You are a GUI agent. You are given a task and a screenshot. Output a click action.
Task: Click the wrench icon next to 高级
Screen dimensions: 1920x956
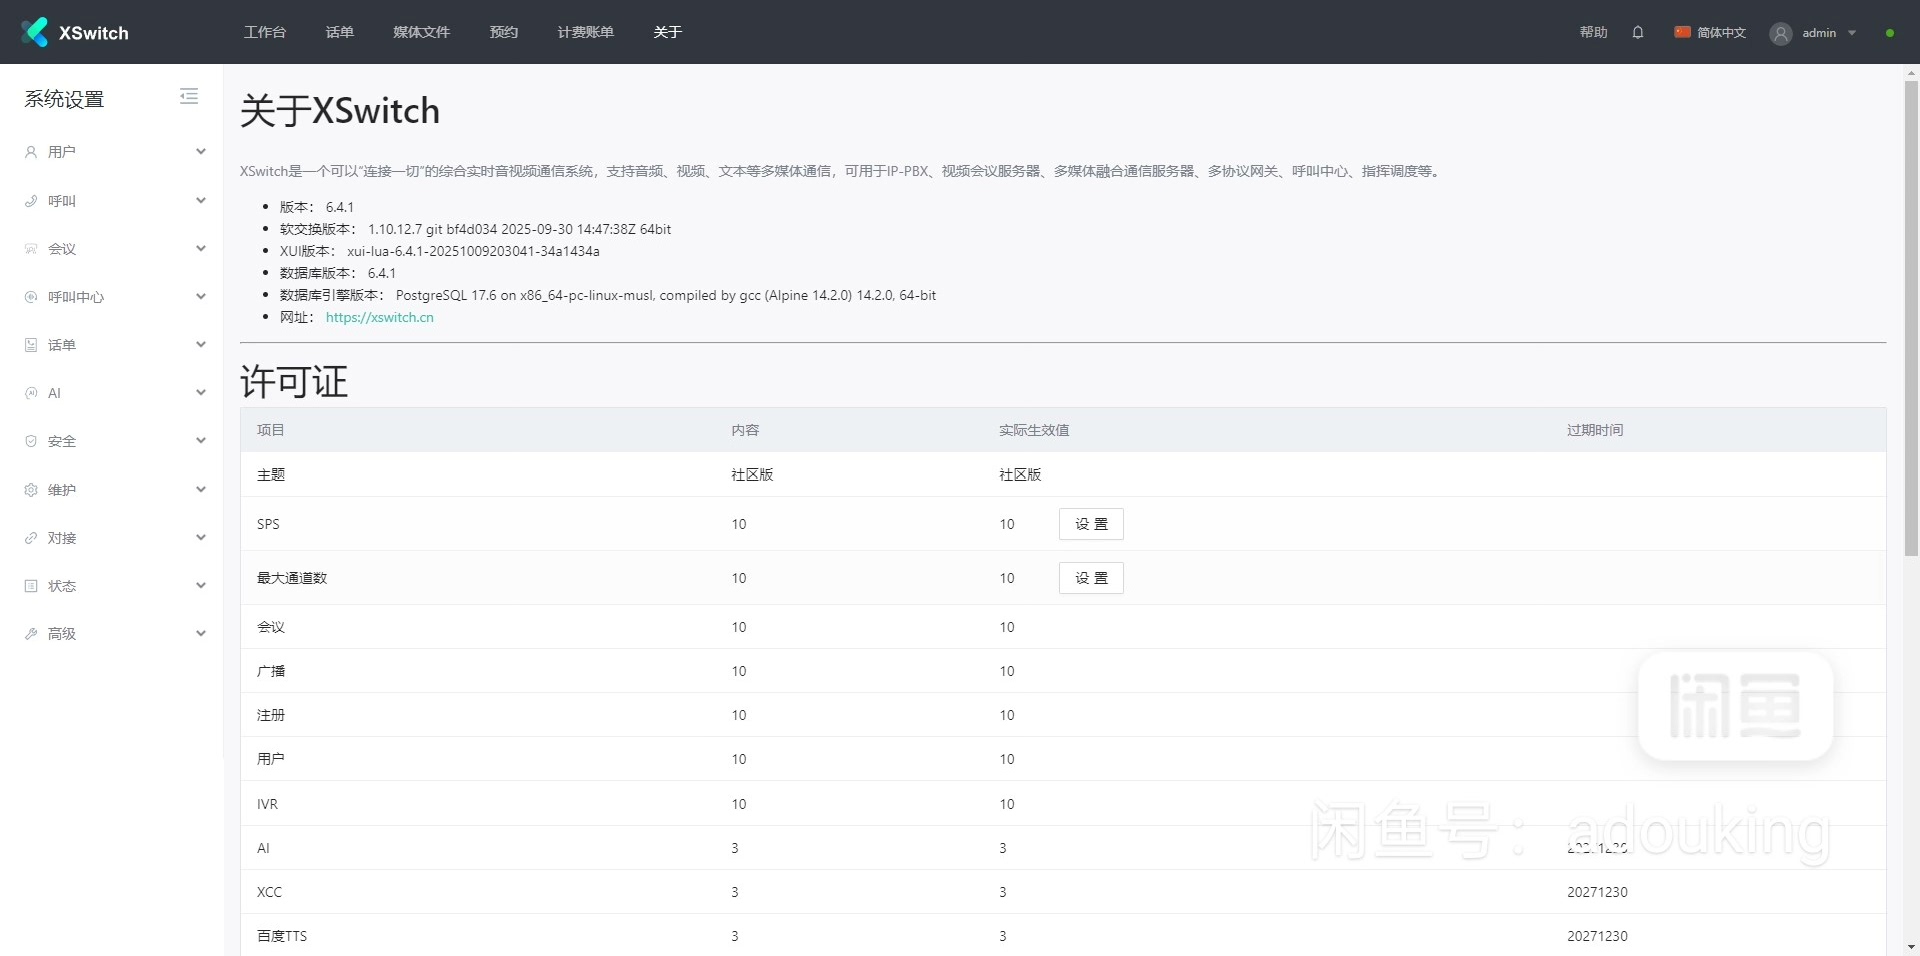[x=31, y=634]
